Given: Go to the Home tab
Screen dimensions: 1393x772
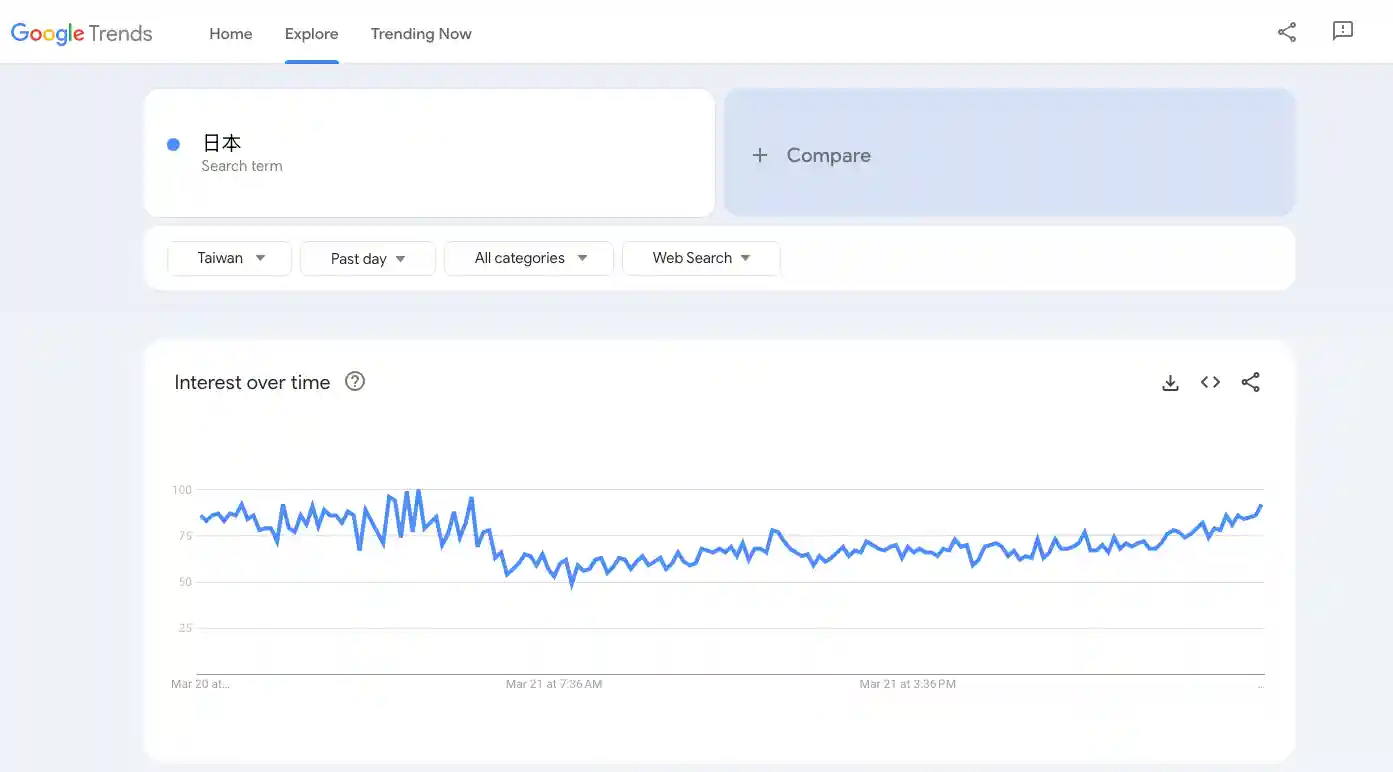Looking at the screenshot, I should click(230, 34).
